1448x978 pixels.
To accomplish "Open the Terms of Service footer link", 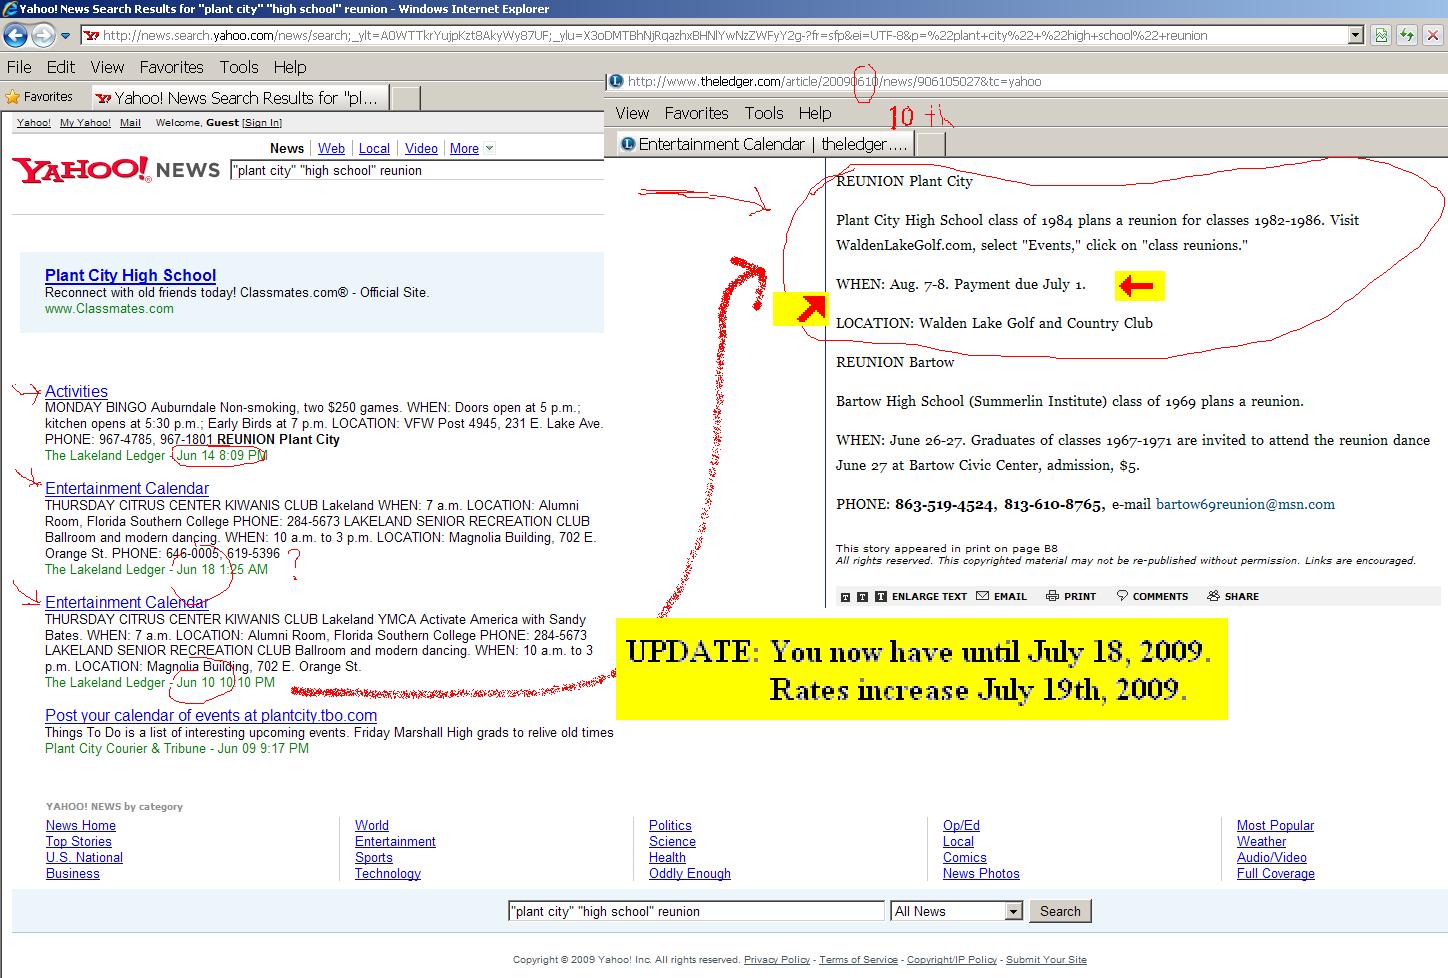I will click(x=858, y=959).
